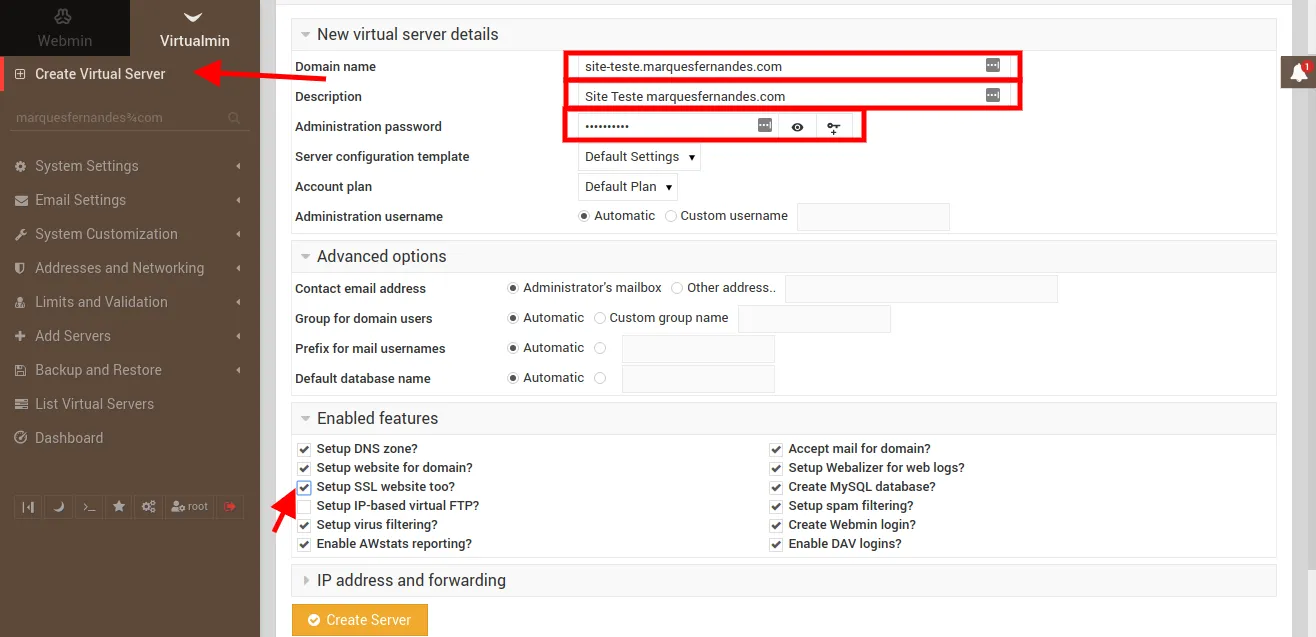Click the Create Server button
The width and height of the screenshot is (1316, 637).
pos(359,620)
